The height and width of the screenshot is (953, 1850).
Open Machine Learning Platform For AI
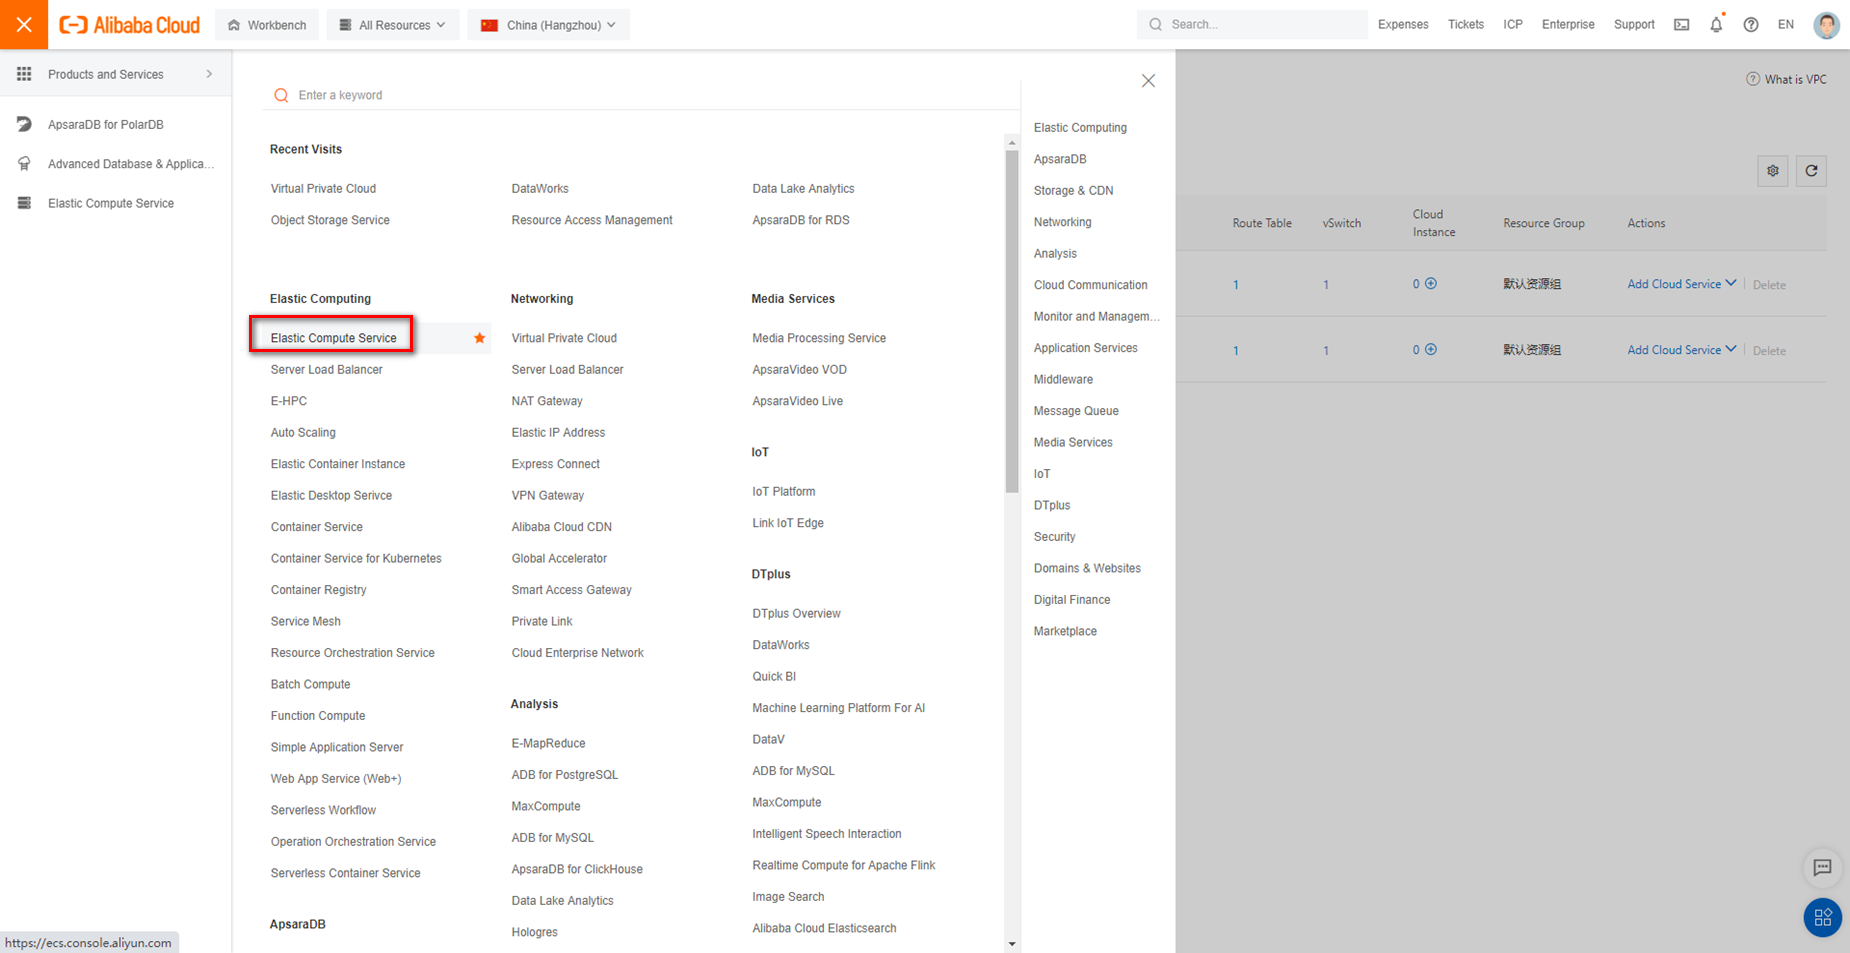(838, 708)
